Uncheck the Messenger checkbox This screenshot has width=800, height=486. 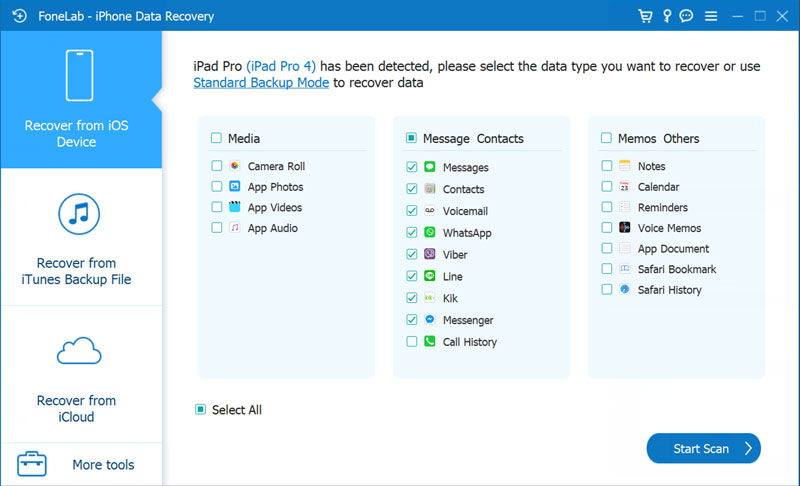pyautogui.click(x=412, y=320)
